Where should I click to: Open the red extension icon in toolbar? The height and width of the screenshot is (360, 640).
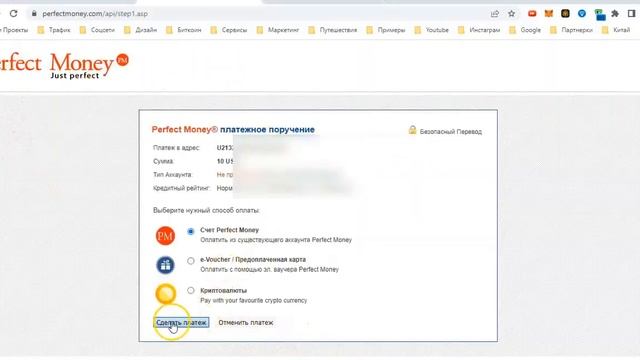click(x=532, y=13)
